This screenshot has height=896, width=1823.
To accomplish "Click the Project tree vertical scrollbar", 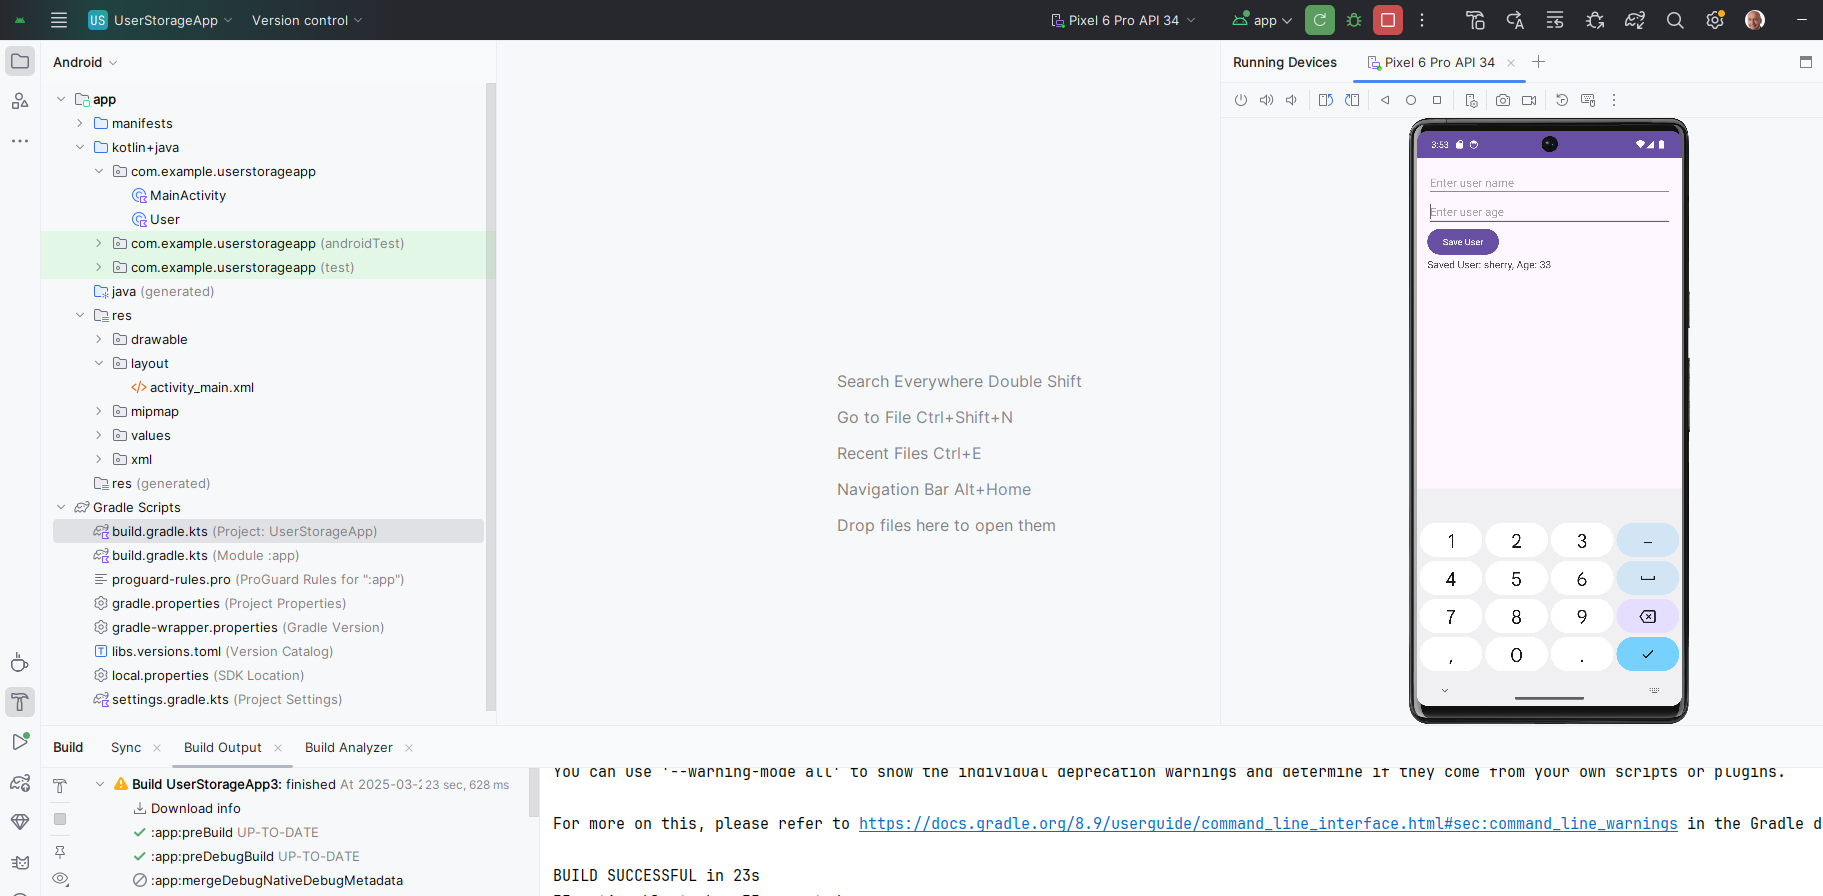I will pyautogui.click(x=491, y=396).
